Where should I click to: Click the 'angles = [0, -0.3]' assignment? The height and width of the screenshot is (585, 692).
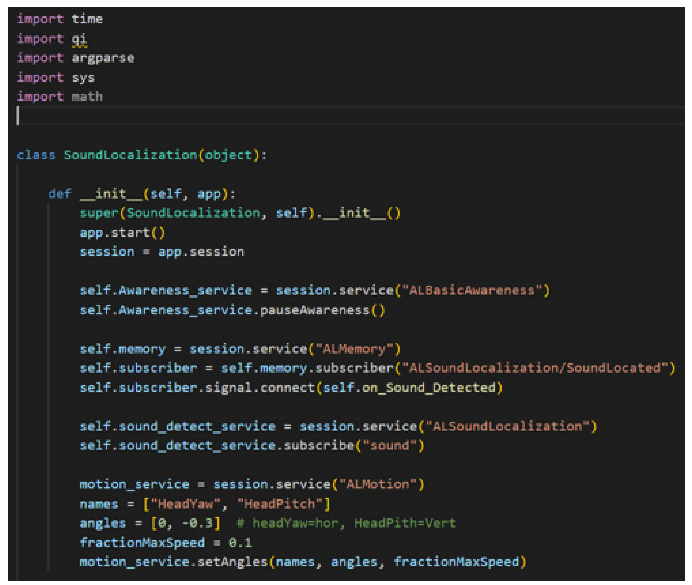point(150,523)
